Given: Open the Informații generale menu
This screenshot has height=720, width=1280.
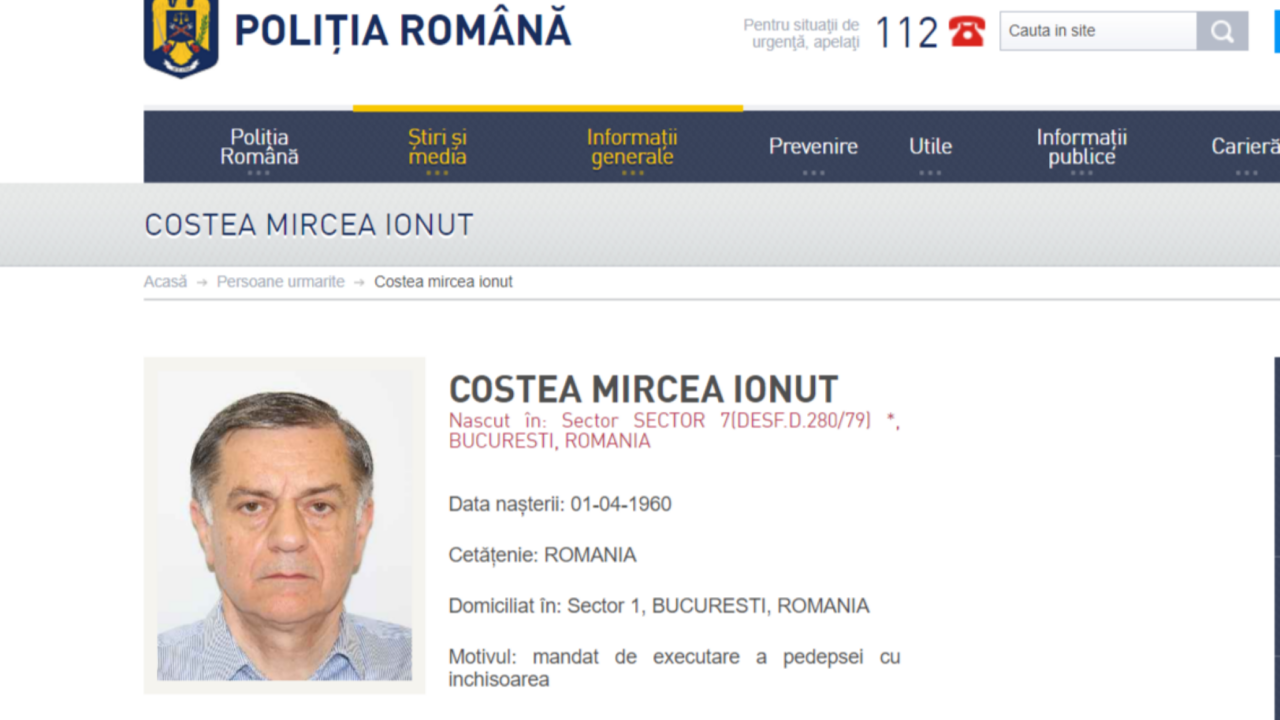Looking at the screenshot, I should coord(632,147).
